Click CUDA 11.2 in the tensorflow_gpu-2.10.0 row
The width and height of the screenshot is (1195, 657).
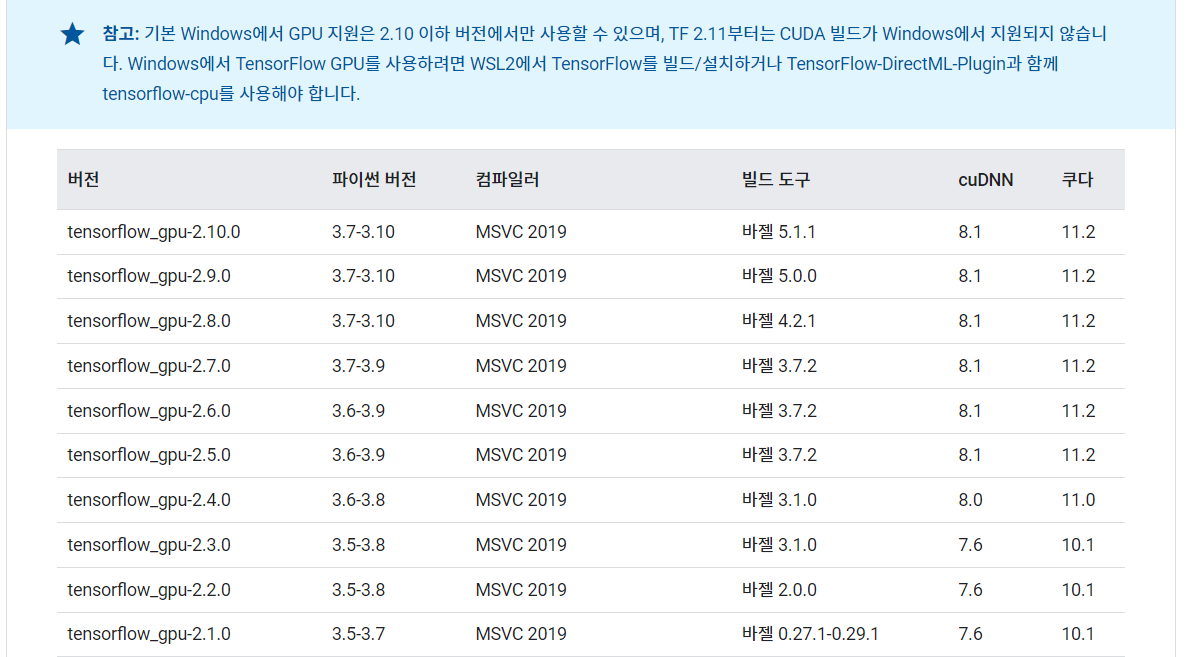click(1078, 232)
